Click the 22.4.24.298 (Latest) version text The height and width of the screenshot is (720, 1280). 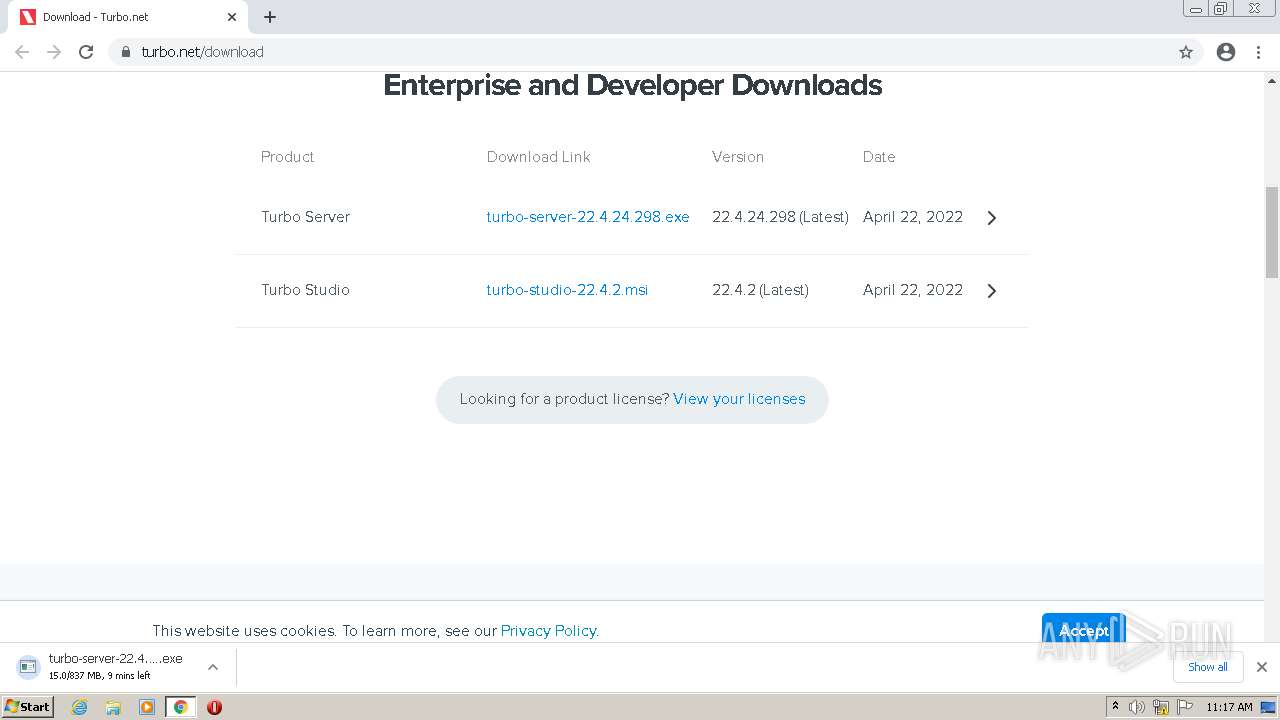[780, 217]
